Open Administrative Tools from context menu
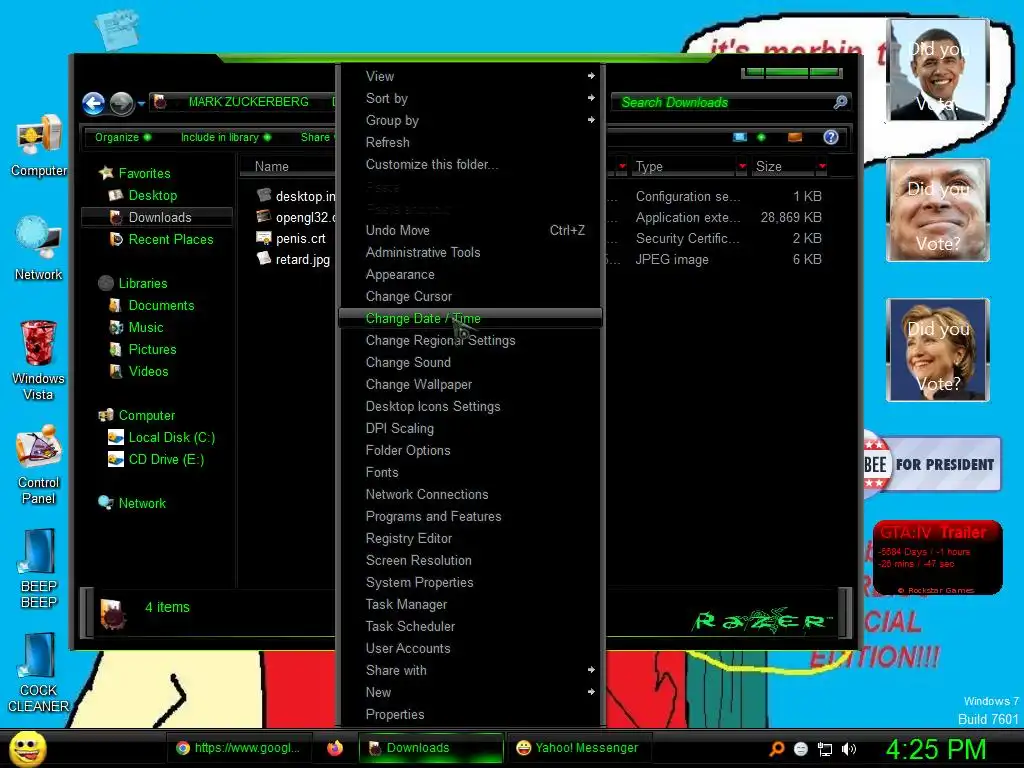This screenshot has height=768, width=1024. [x=470, y=252]
